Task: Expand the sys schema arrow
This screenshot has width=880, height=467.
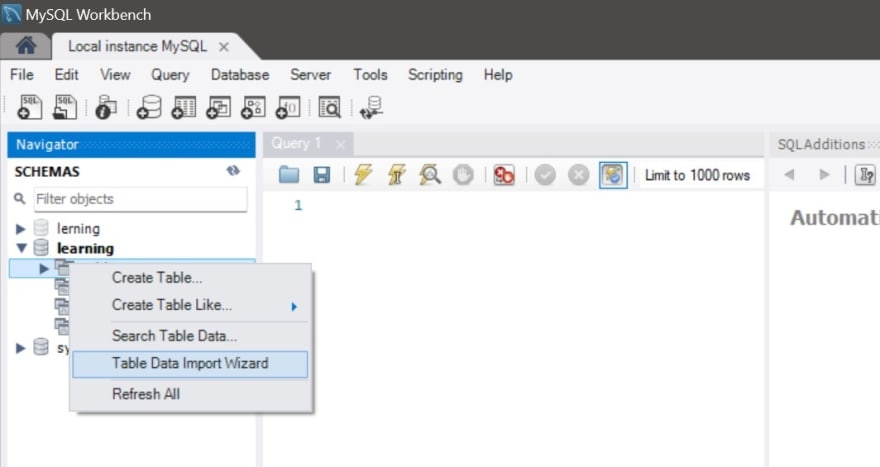Action: click(21, 347)
